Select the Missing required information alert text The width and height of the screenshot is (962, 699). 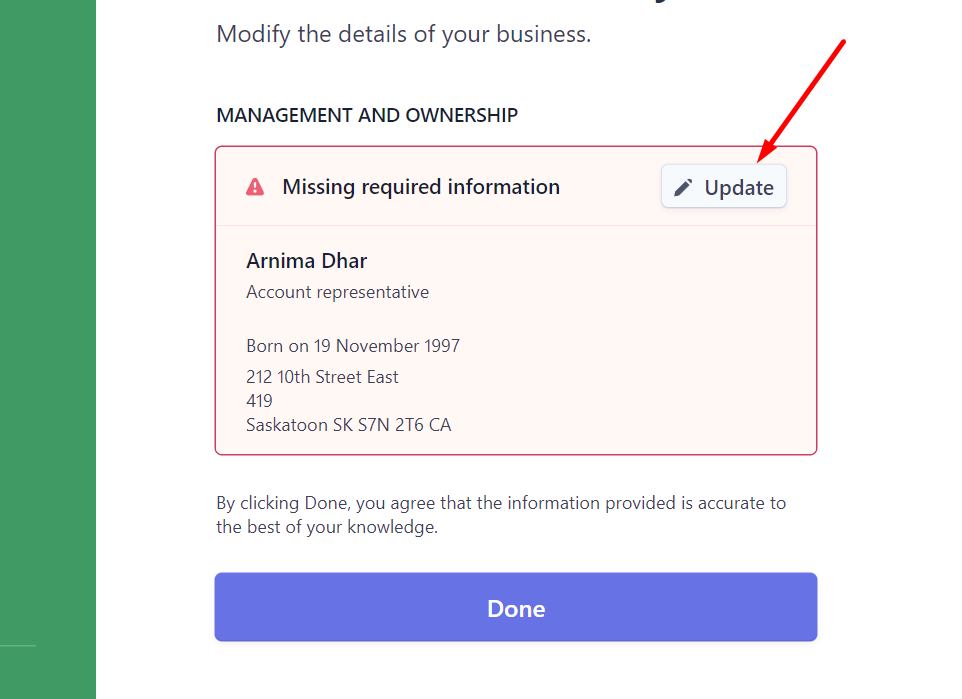(x=421, y=187)
